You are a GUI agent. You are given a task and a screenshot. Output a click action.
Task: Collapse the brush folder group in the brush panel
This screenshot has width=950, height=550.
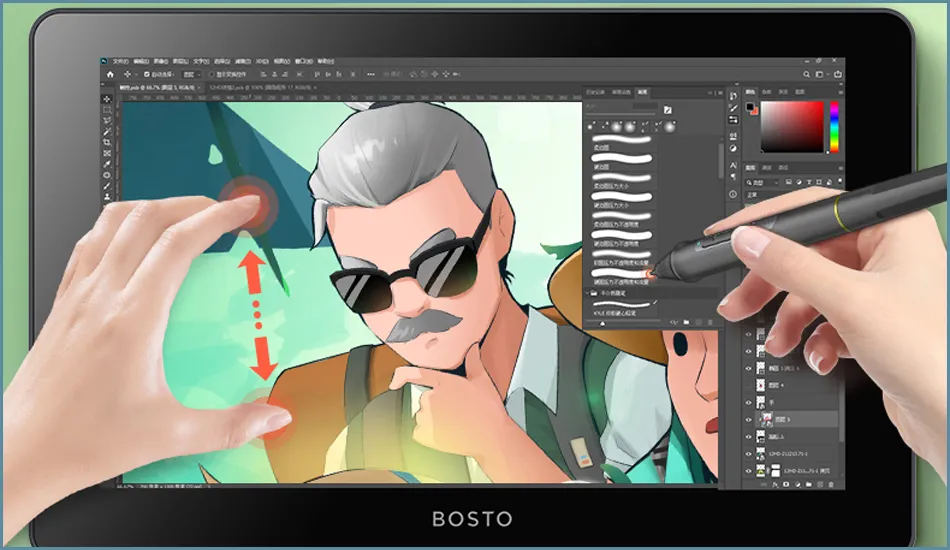586,295
